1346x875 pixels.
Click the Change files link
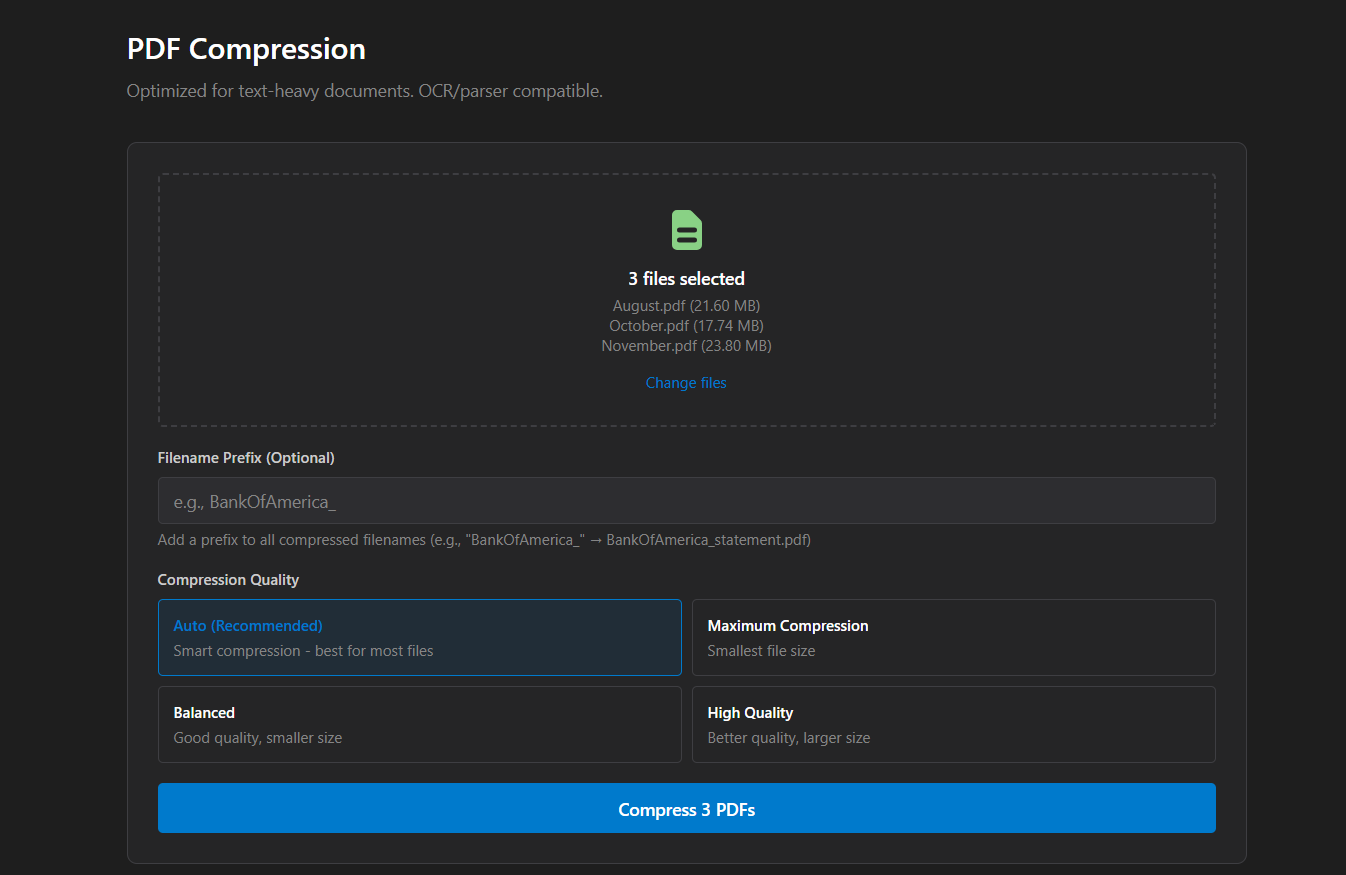tap(686, 383)
